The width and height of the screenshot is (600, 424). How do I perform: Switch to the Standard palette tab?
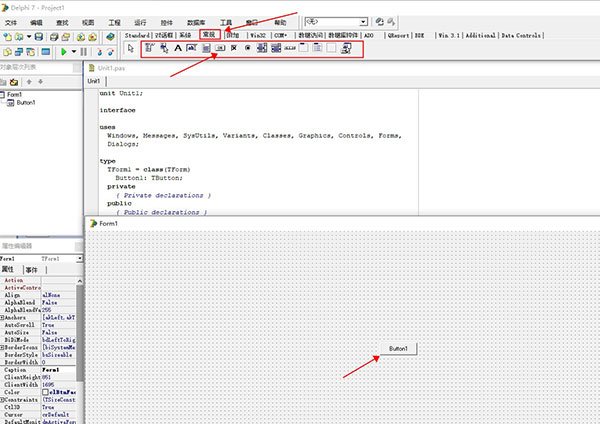tap(137, 35)
